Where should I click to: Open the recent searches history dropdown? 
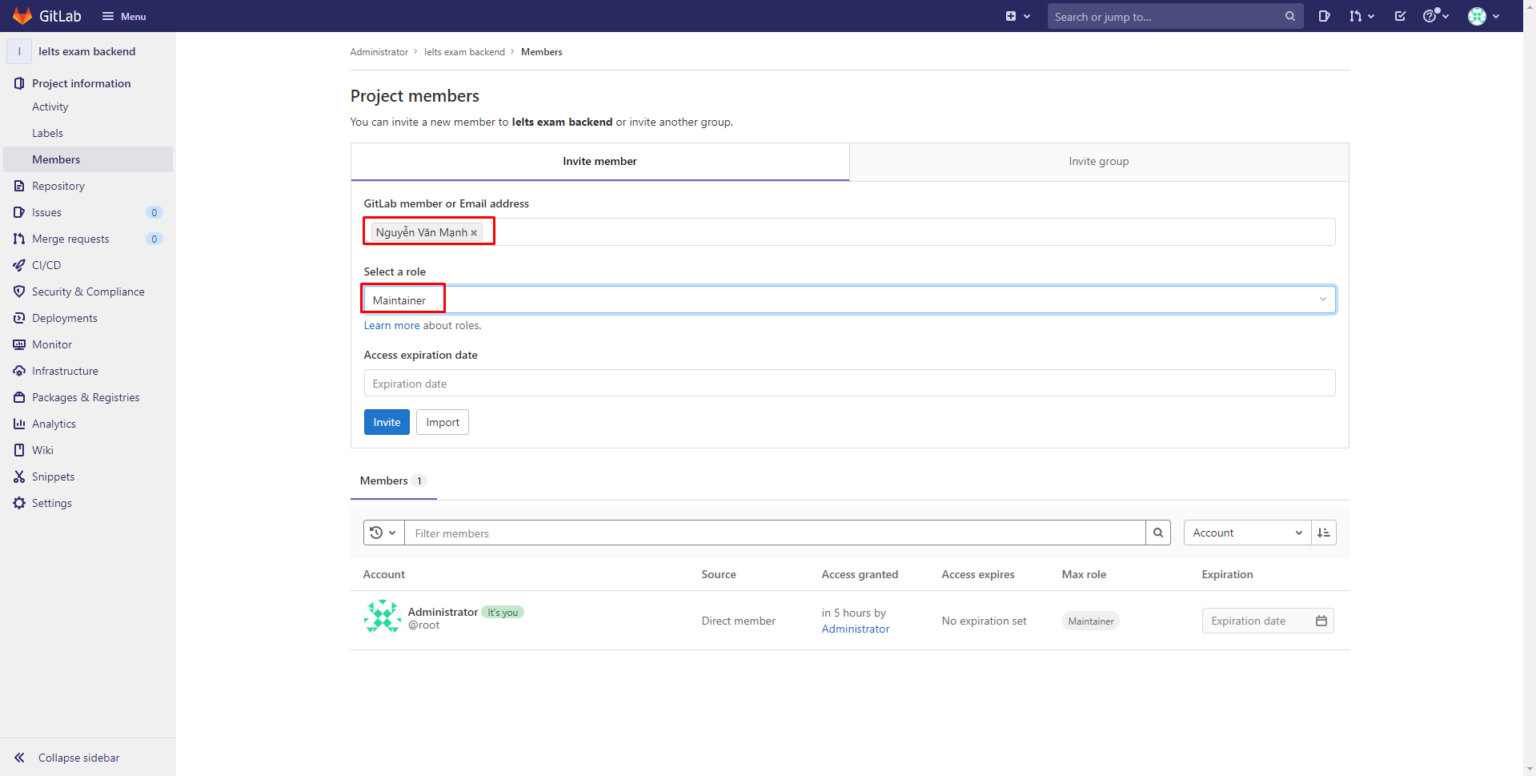click(383, 533)
